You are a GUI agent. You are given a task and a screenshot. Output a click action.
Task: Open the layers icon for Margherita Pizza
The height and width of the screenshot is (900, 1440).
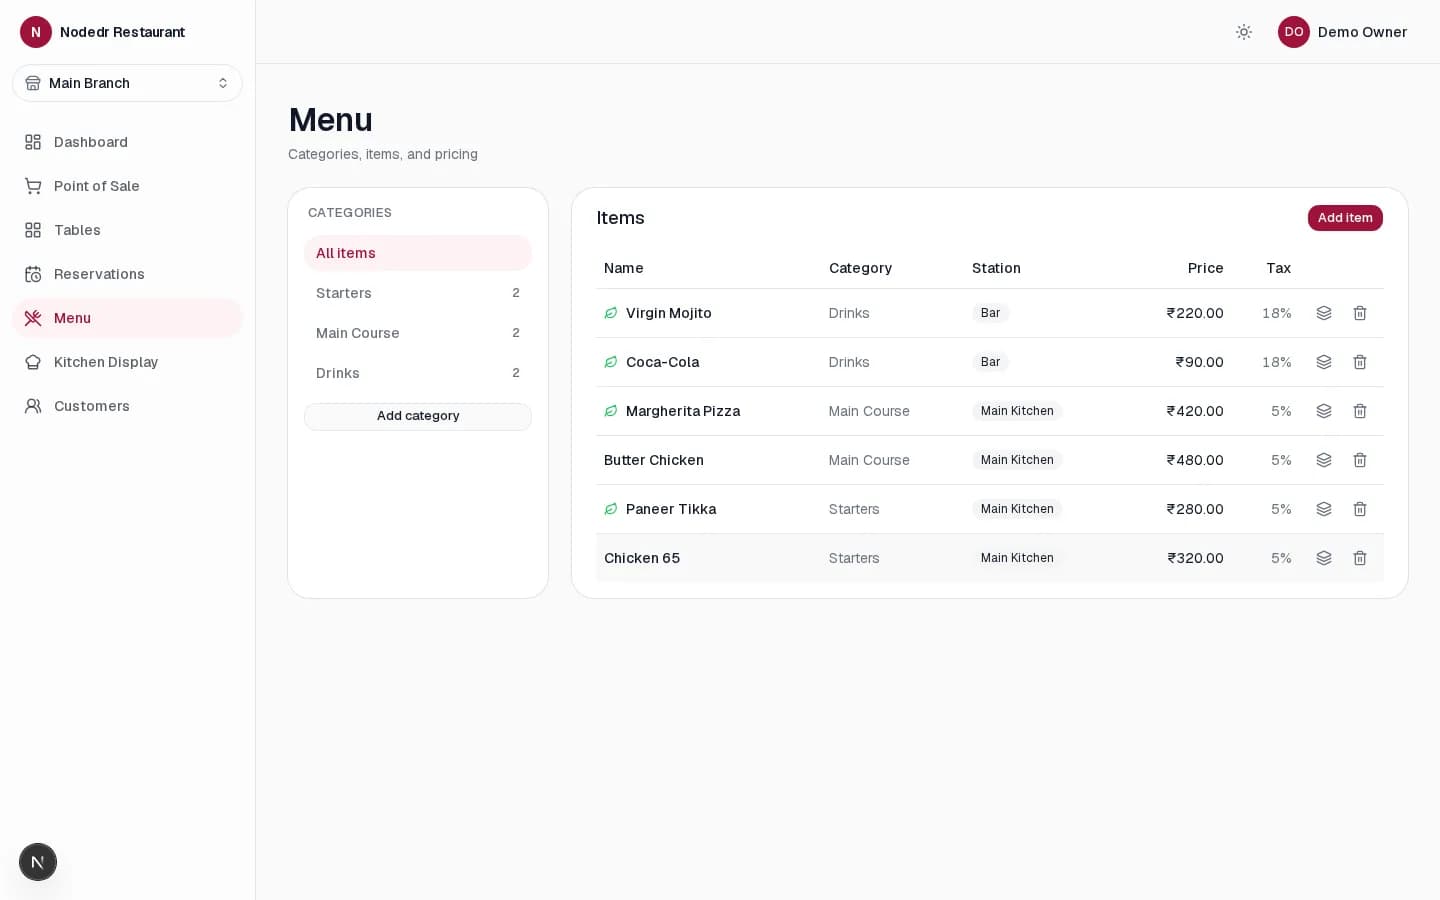pyautogui.click(x=1324, y=411)
